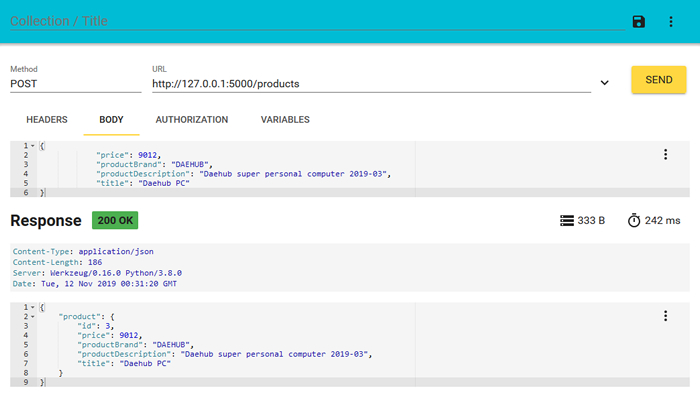The image size is (700, 393).
Task: Expand the URL history dropdown arrow
Action: 604,83
